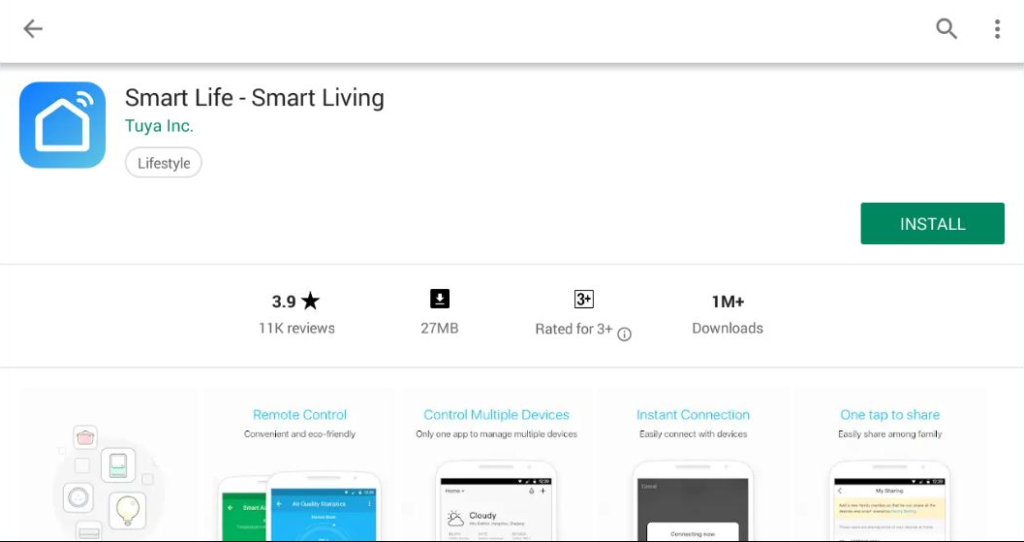Click the 3.9 star rating

pos(296,301)
